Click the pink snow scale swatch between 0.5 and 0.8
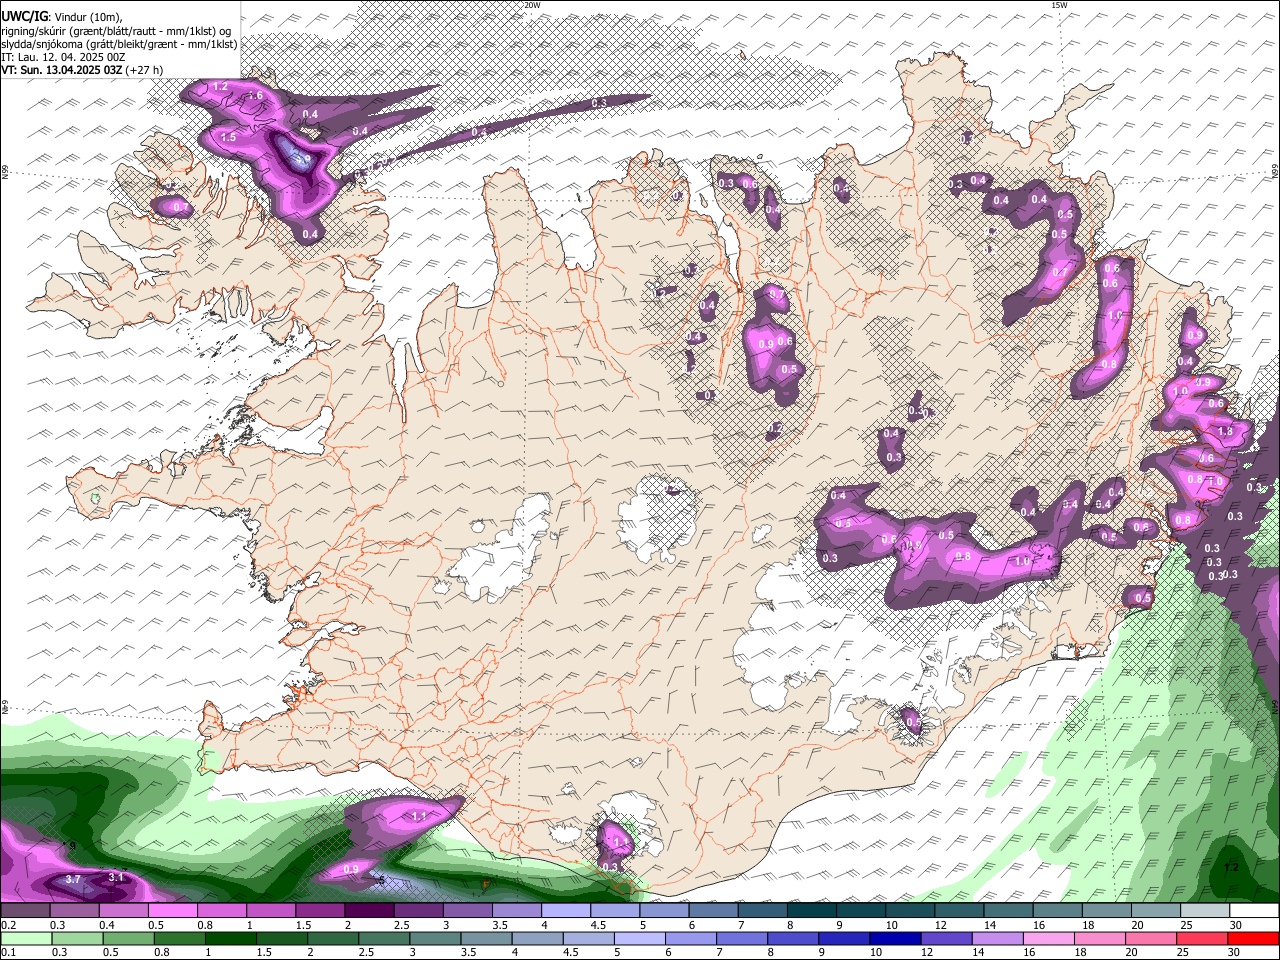 (x=173, y=911)
